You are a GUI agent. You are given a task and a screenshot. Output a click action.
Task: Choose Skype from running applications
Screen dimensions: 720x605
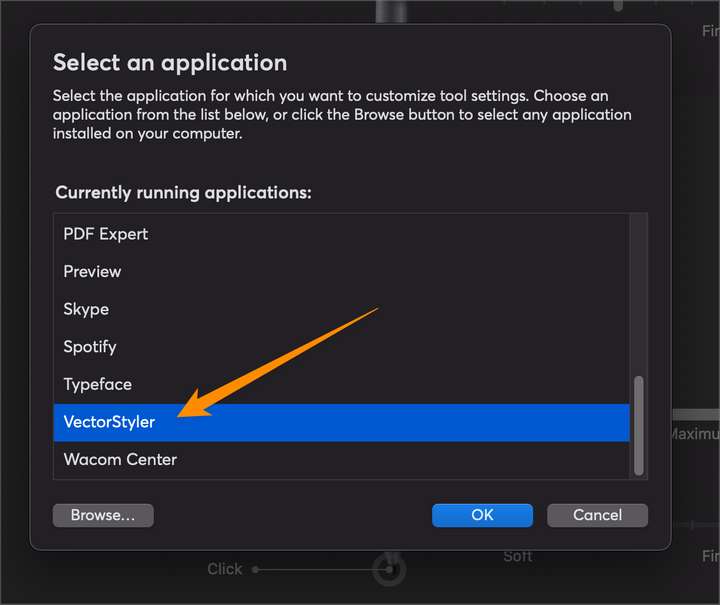click(x=341, y=309)
